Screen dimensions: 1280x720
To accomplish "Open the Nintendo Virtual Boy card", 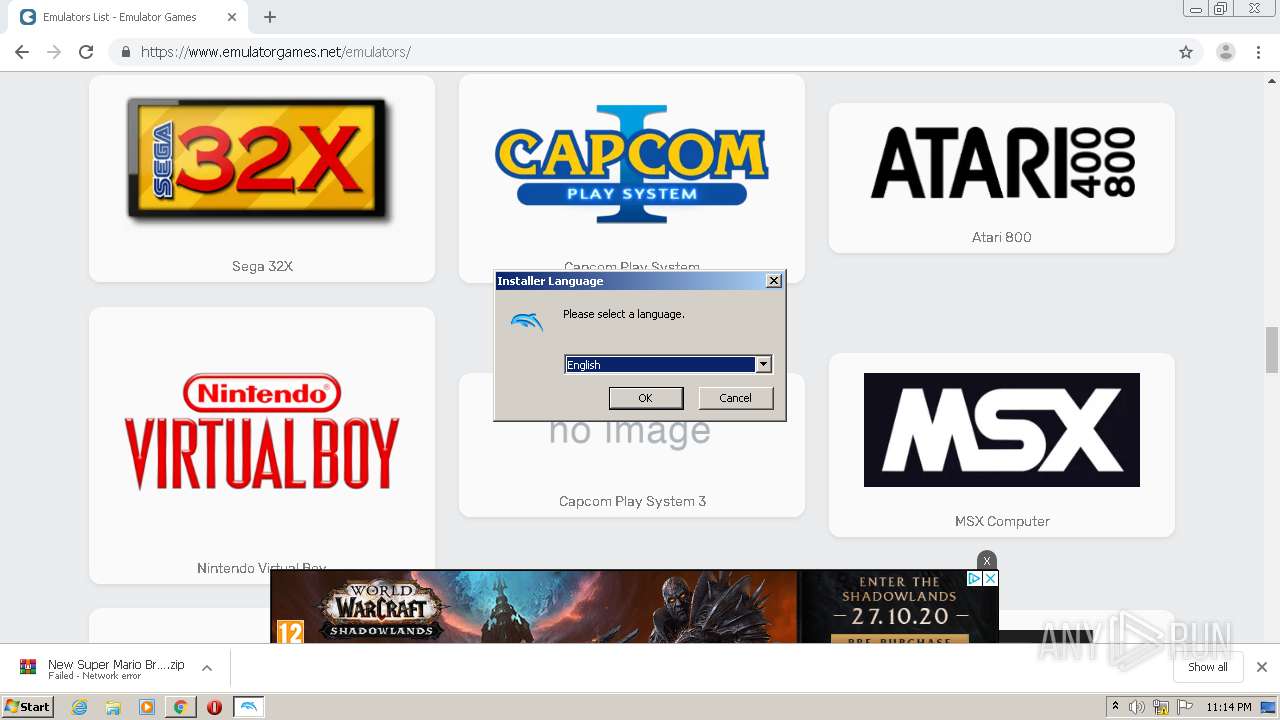I will (x=262, y=445).
